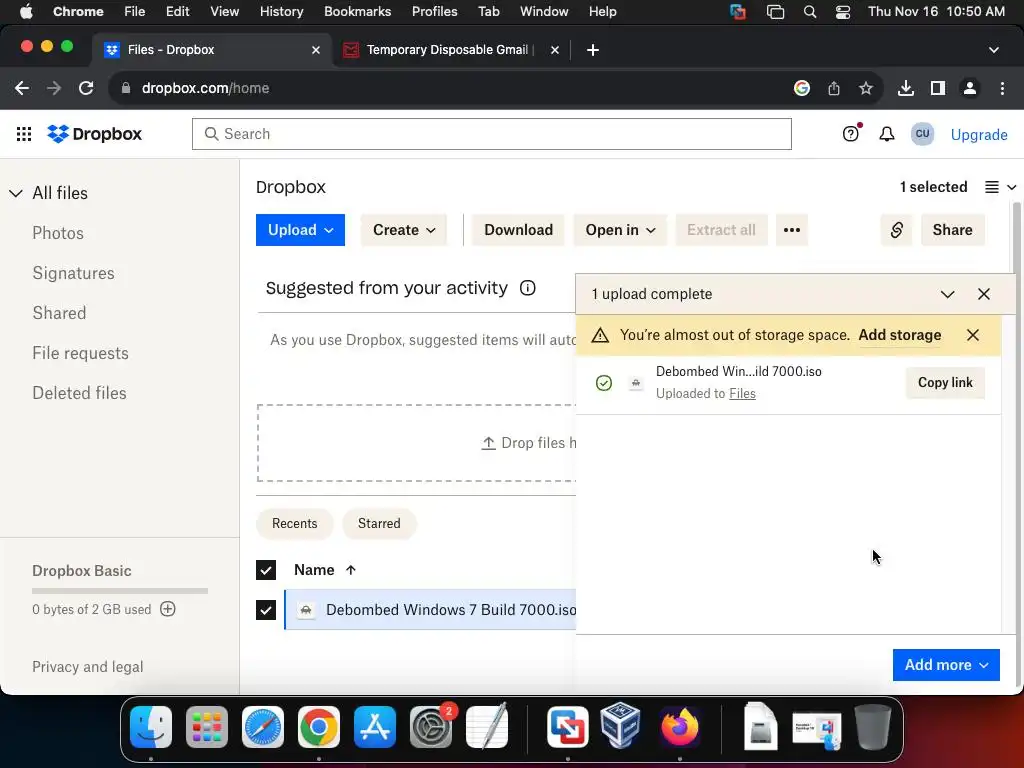Click Copy link for uploaded file

coord(945,383)
